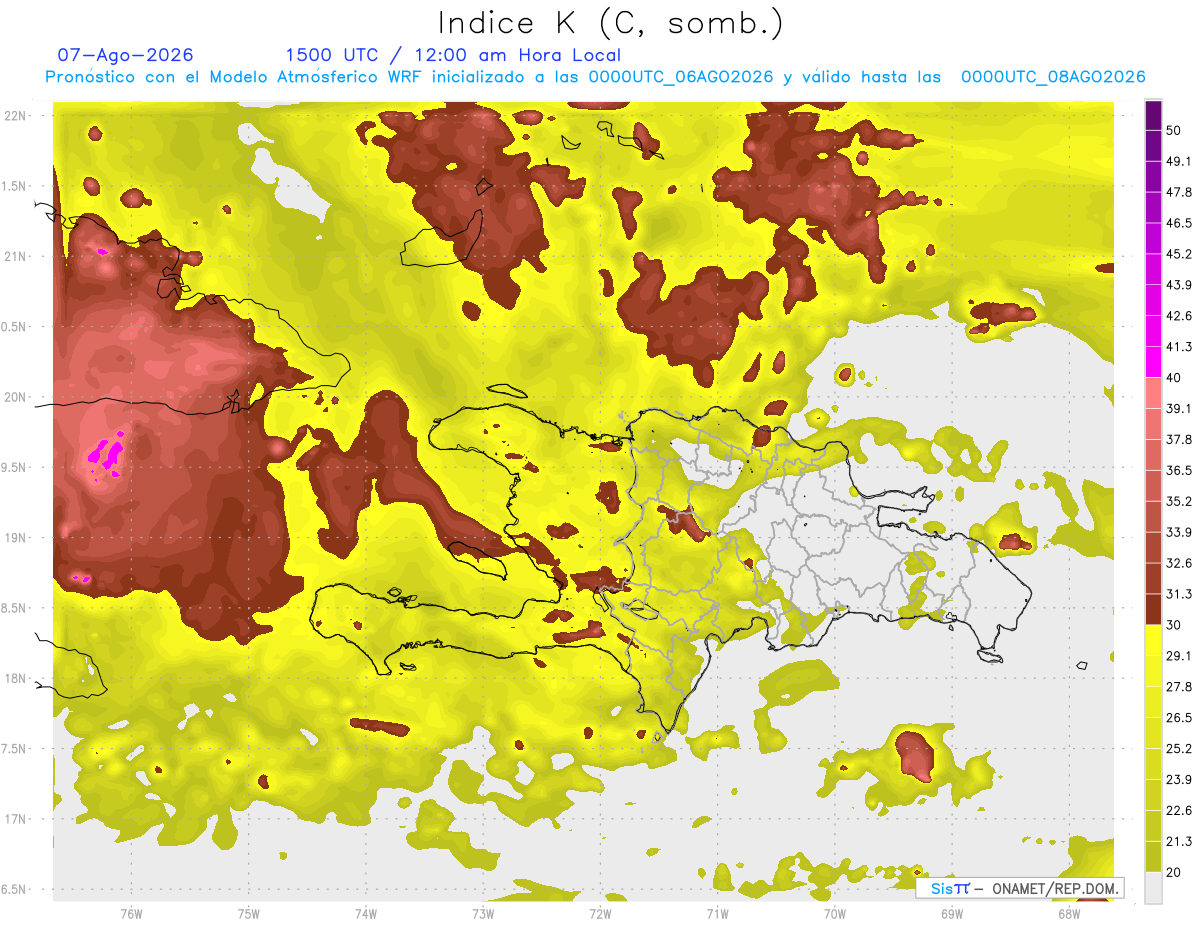
Task: Click the '74W' longitude axis label
Action: [366, 913]
